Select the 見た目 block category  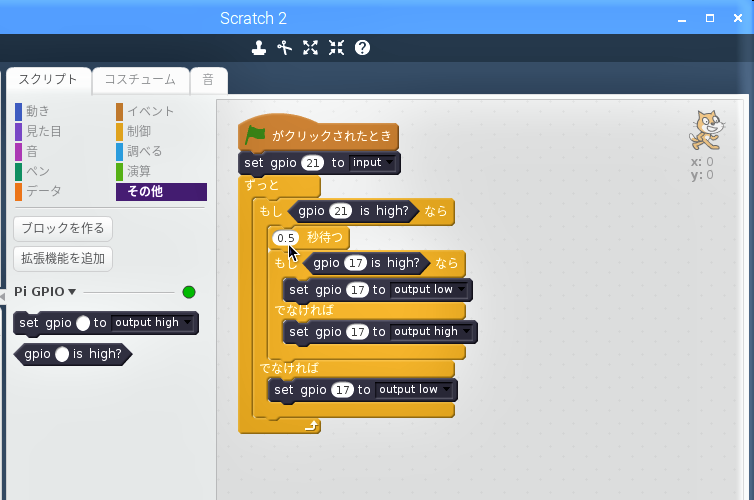[x=38, y=131]
